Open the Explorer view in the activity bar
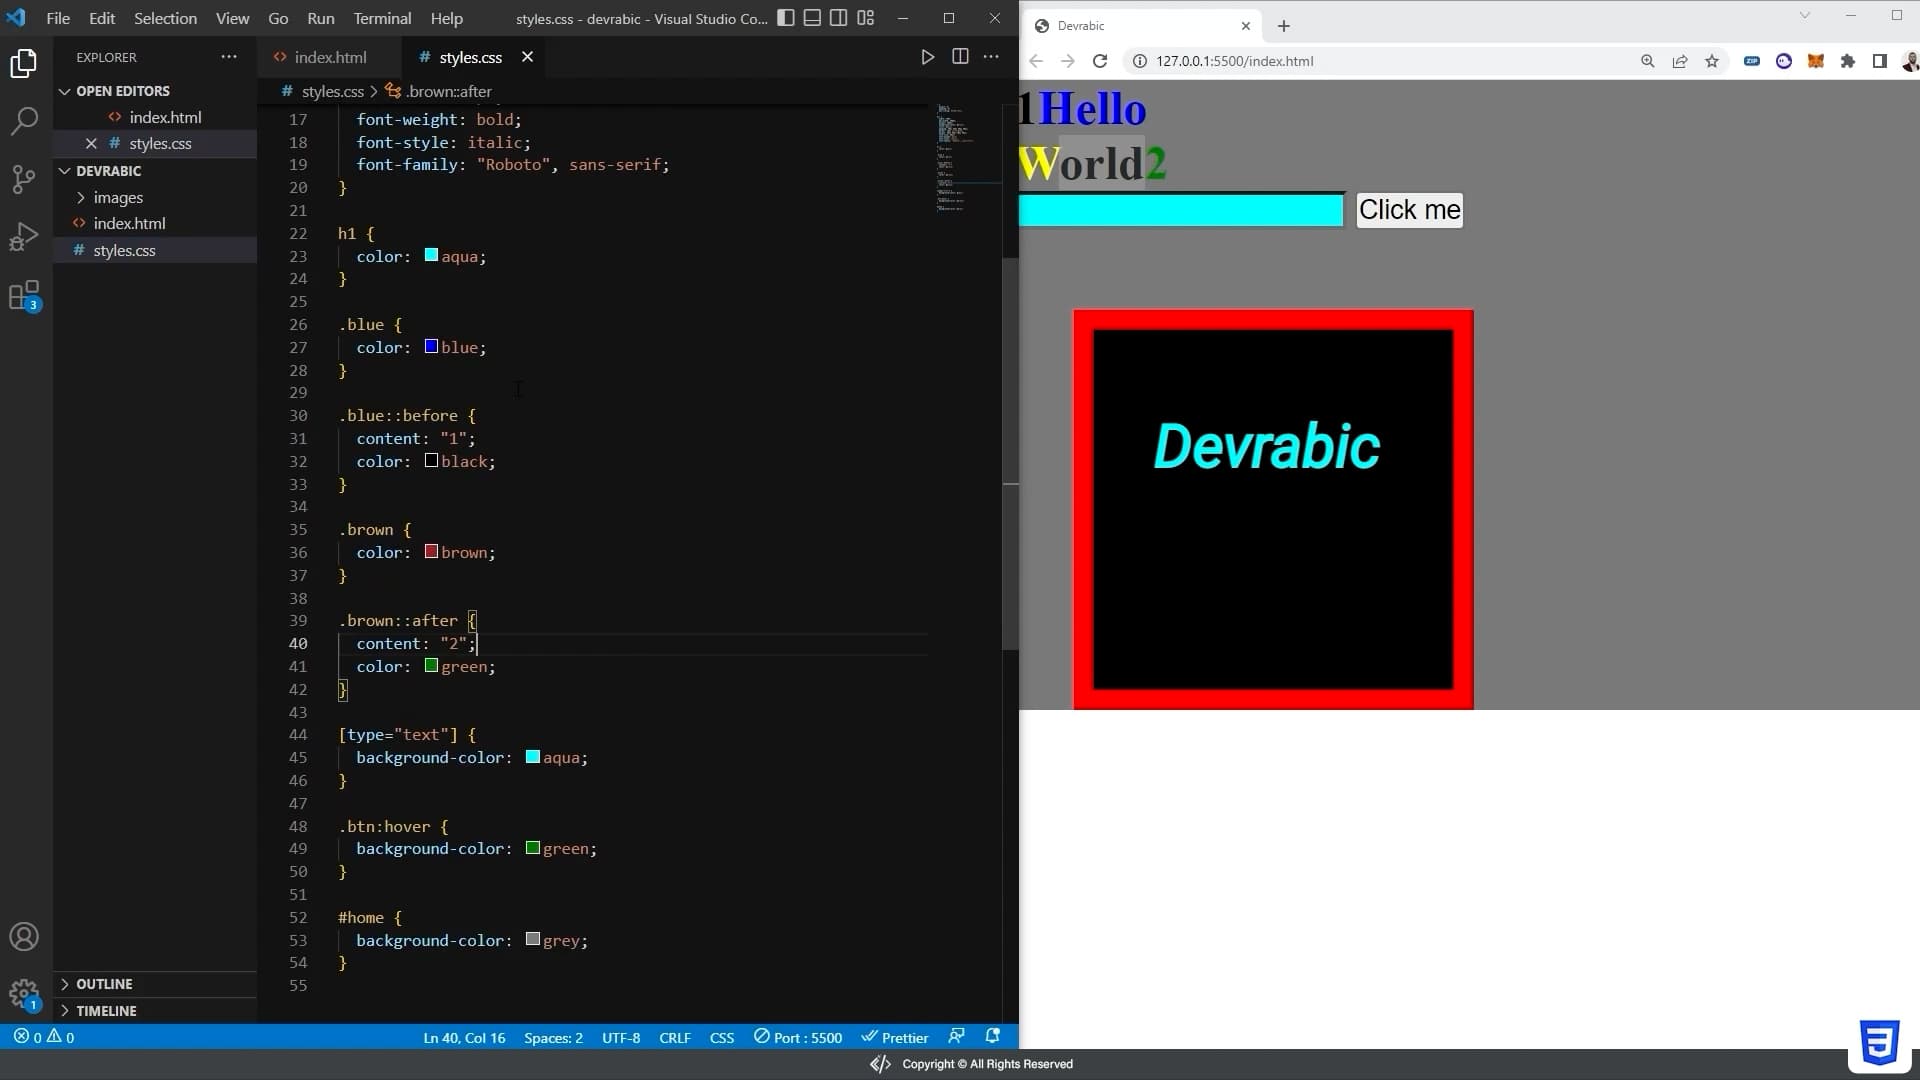The image size is (1920, 1080). tap(24, 64)
